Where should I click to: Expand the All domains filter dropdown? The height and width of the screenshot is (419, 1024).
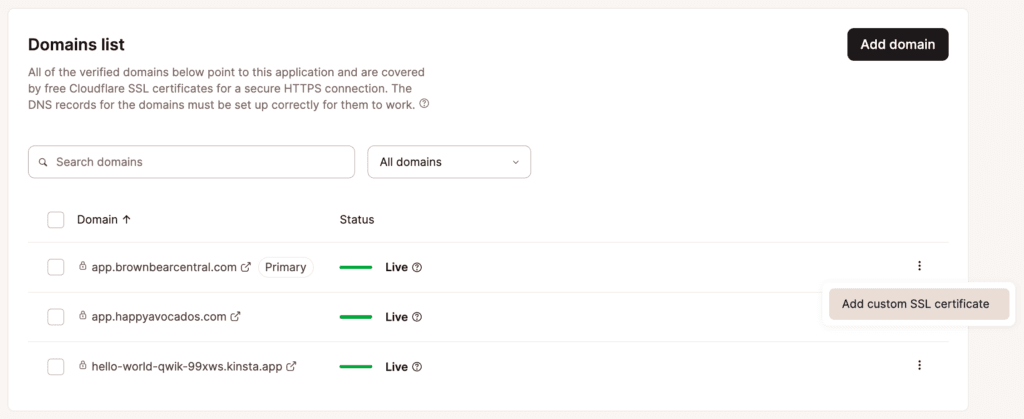coord(449,162)
